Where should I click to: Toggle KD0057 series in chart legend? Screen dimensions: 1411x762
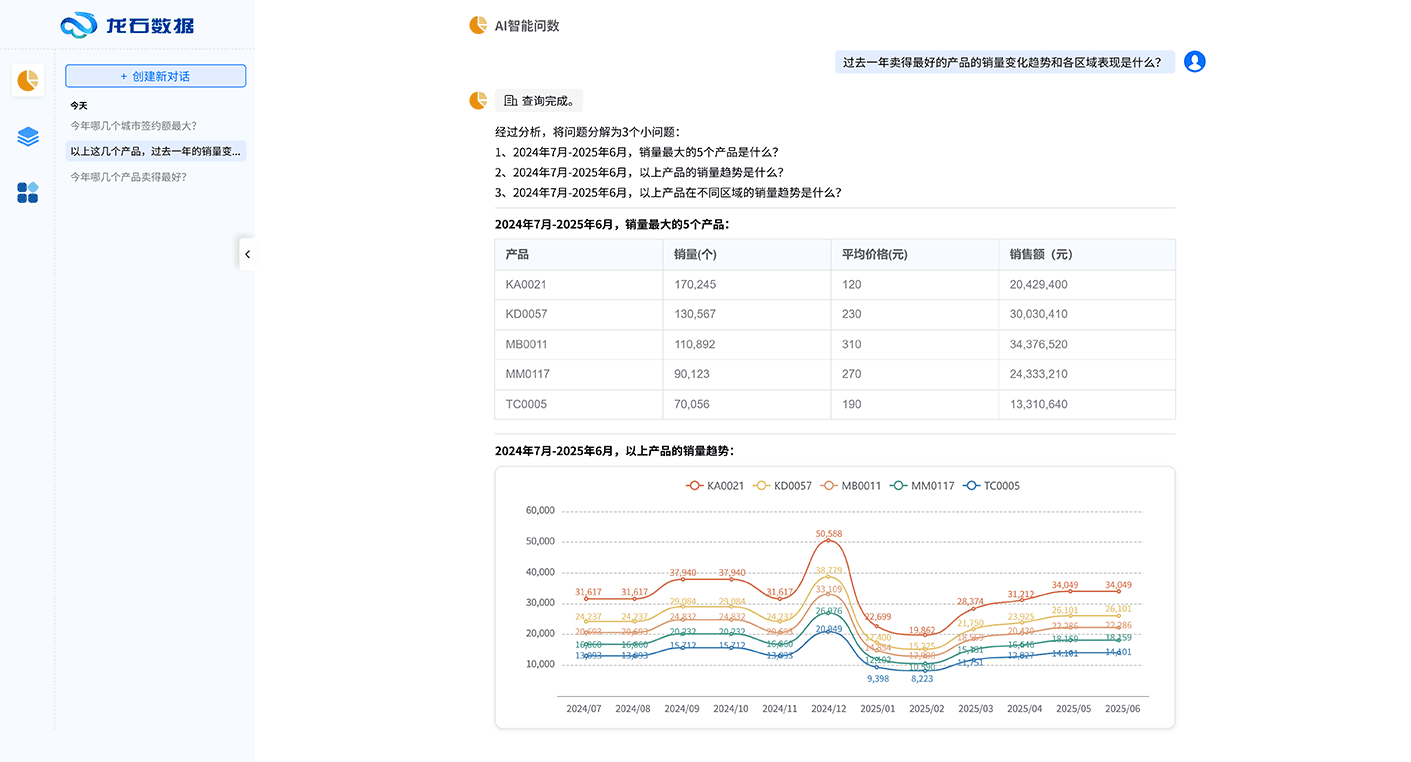click(782, 486)
